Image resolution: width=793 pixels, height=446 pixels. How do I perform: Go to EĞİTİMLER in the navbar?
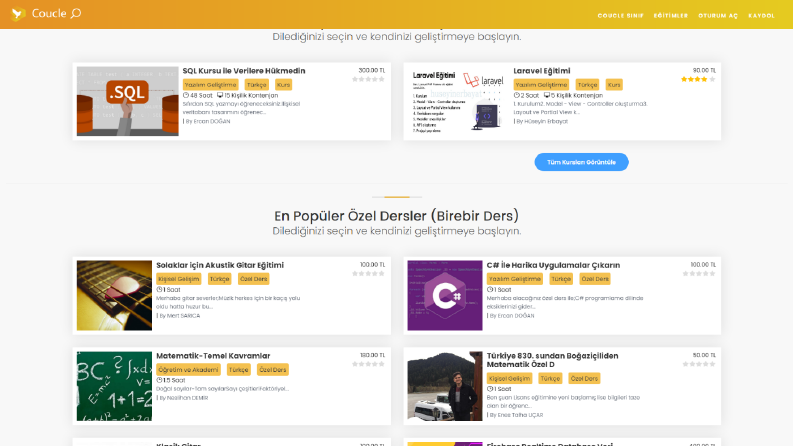click(x=671, y=16)
